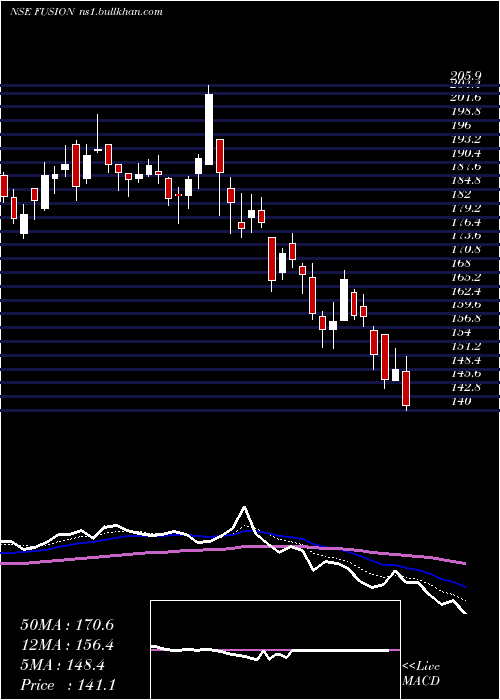
Task: Click the NSE FUSION chart title
Action: 42,12
